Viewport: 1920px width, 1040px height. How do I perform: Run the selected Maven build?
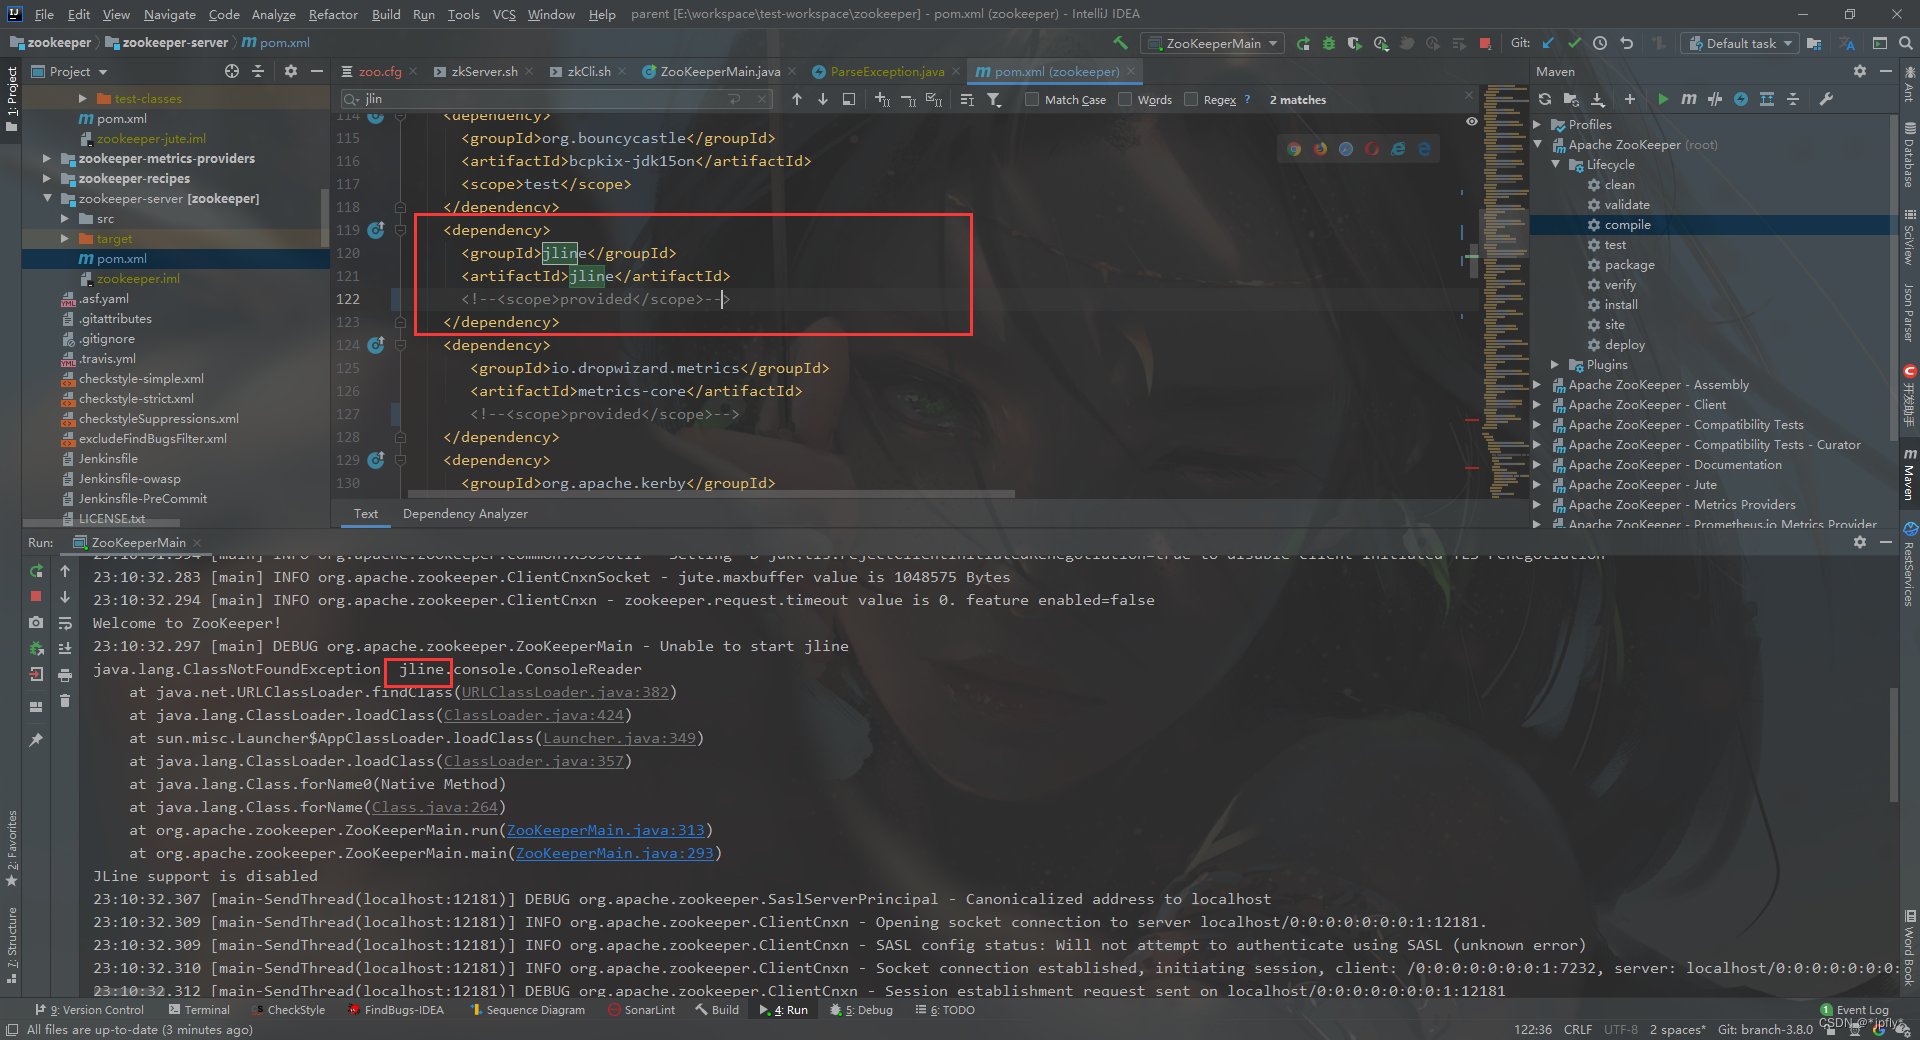(1663, 99)
